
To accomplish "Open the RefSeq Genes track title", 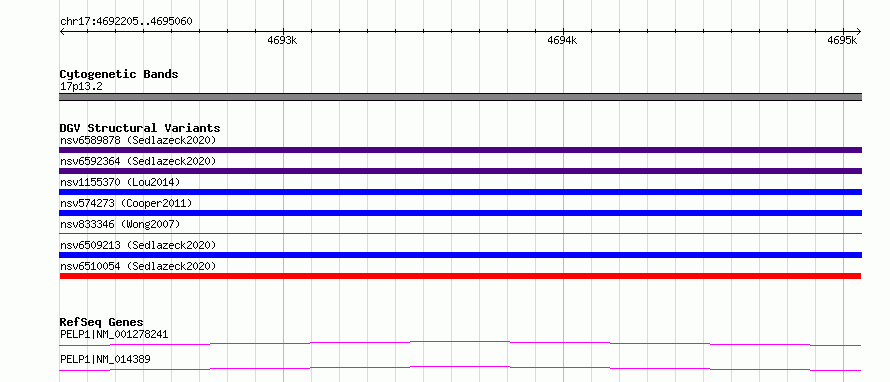I will tap(102, 322).
